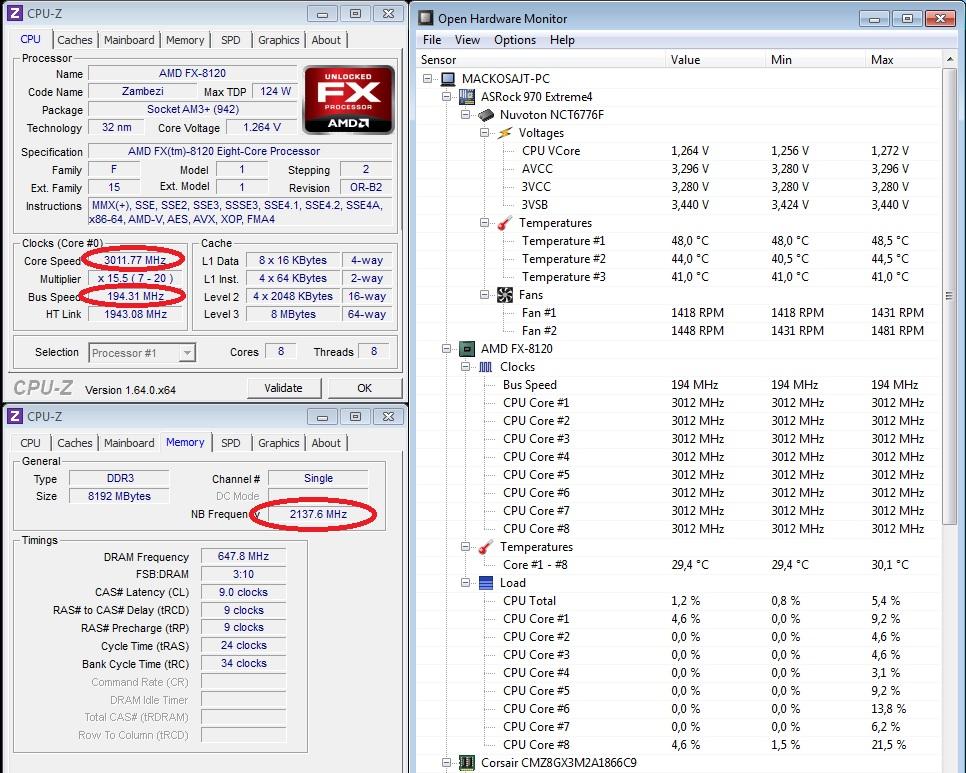
Task: Click the Nuvoton NCT6776F chip icon
Action: click(x=486, y=115)
